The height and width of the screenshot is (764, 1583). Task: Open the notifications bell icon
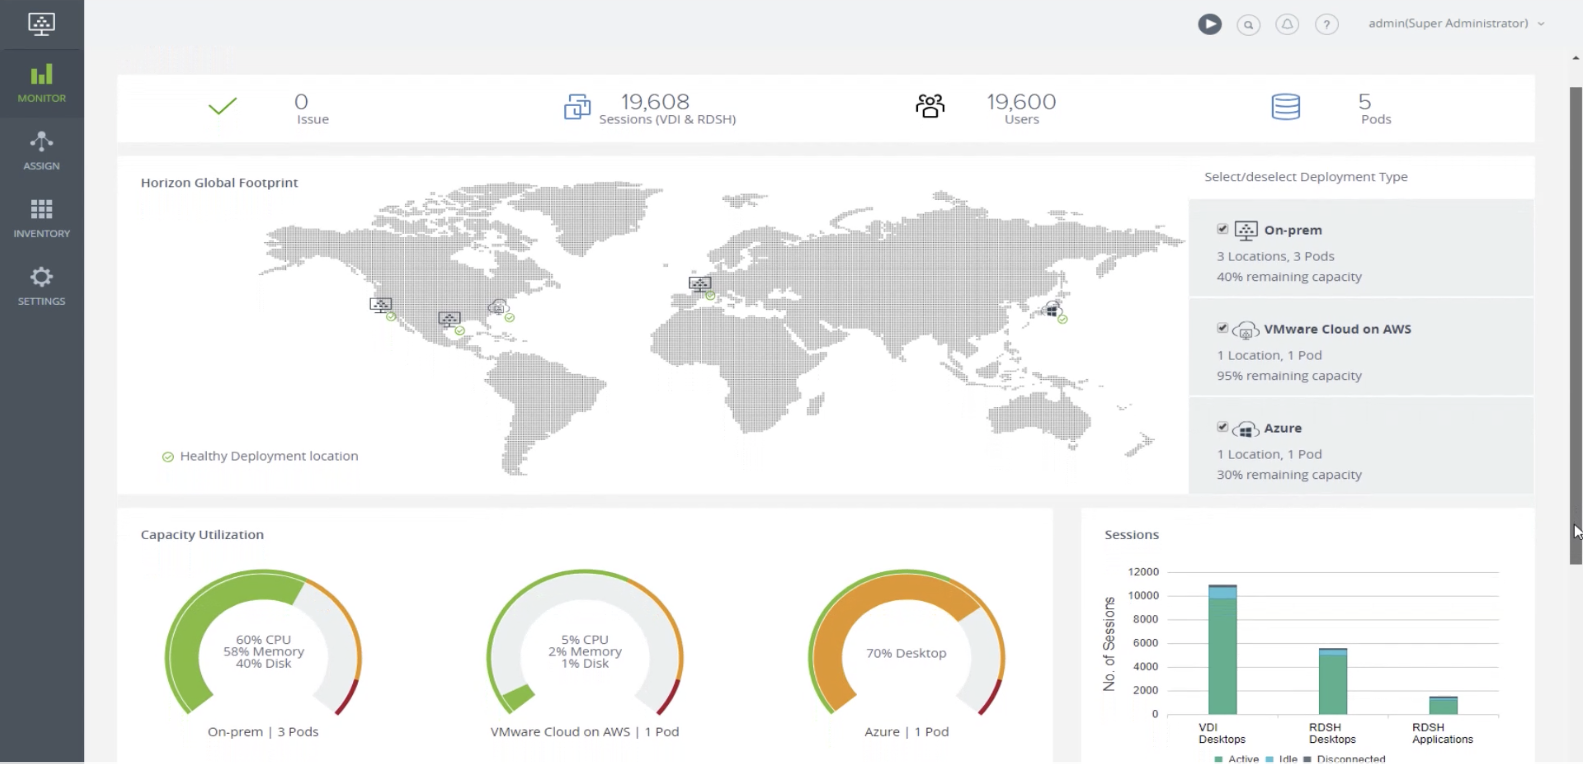coord(1287,24)
